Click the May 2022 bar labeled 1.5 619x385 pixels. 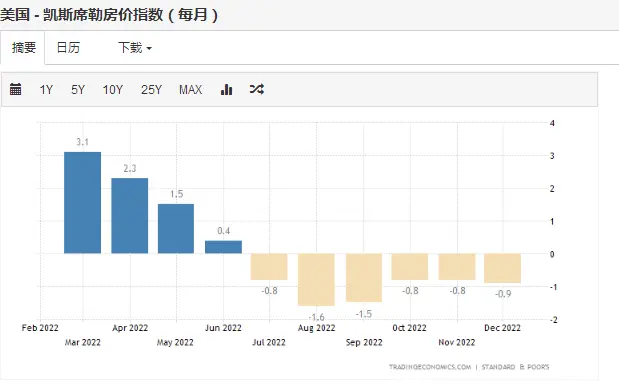pyautogui.click(x=176, y=229)
